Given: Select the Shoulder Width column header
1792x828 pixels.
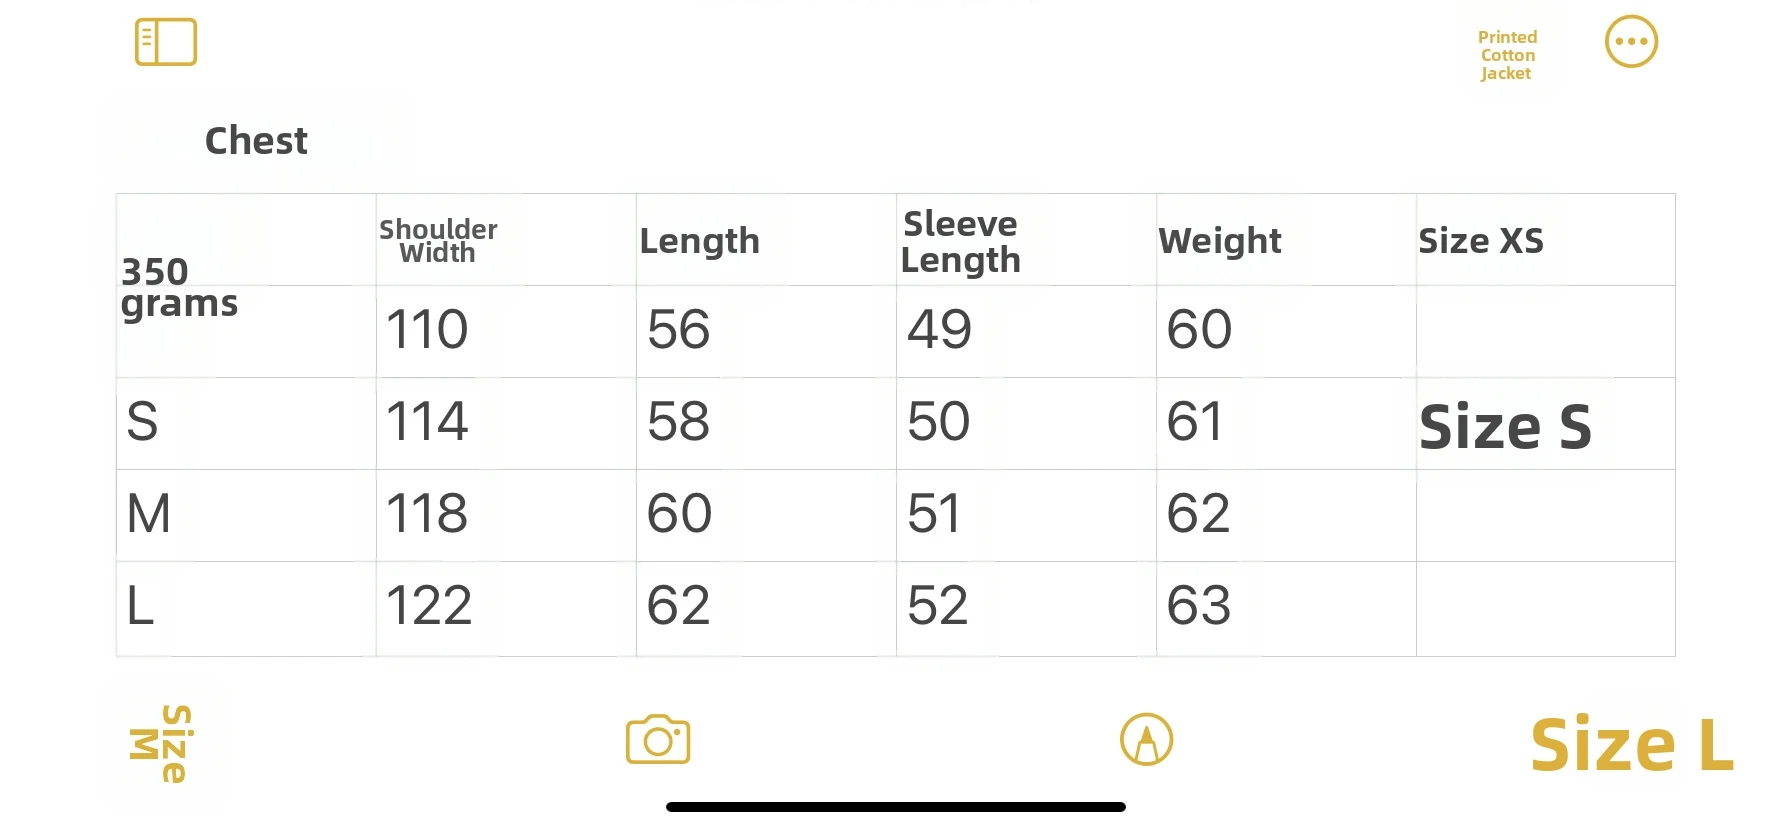Looking at the screenshot, I should point(438,241).
